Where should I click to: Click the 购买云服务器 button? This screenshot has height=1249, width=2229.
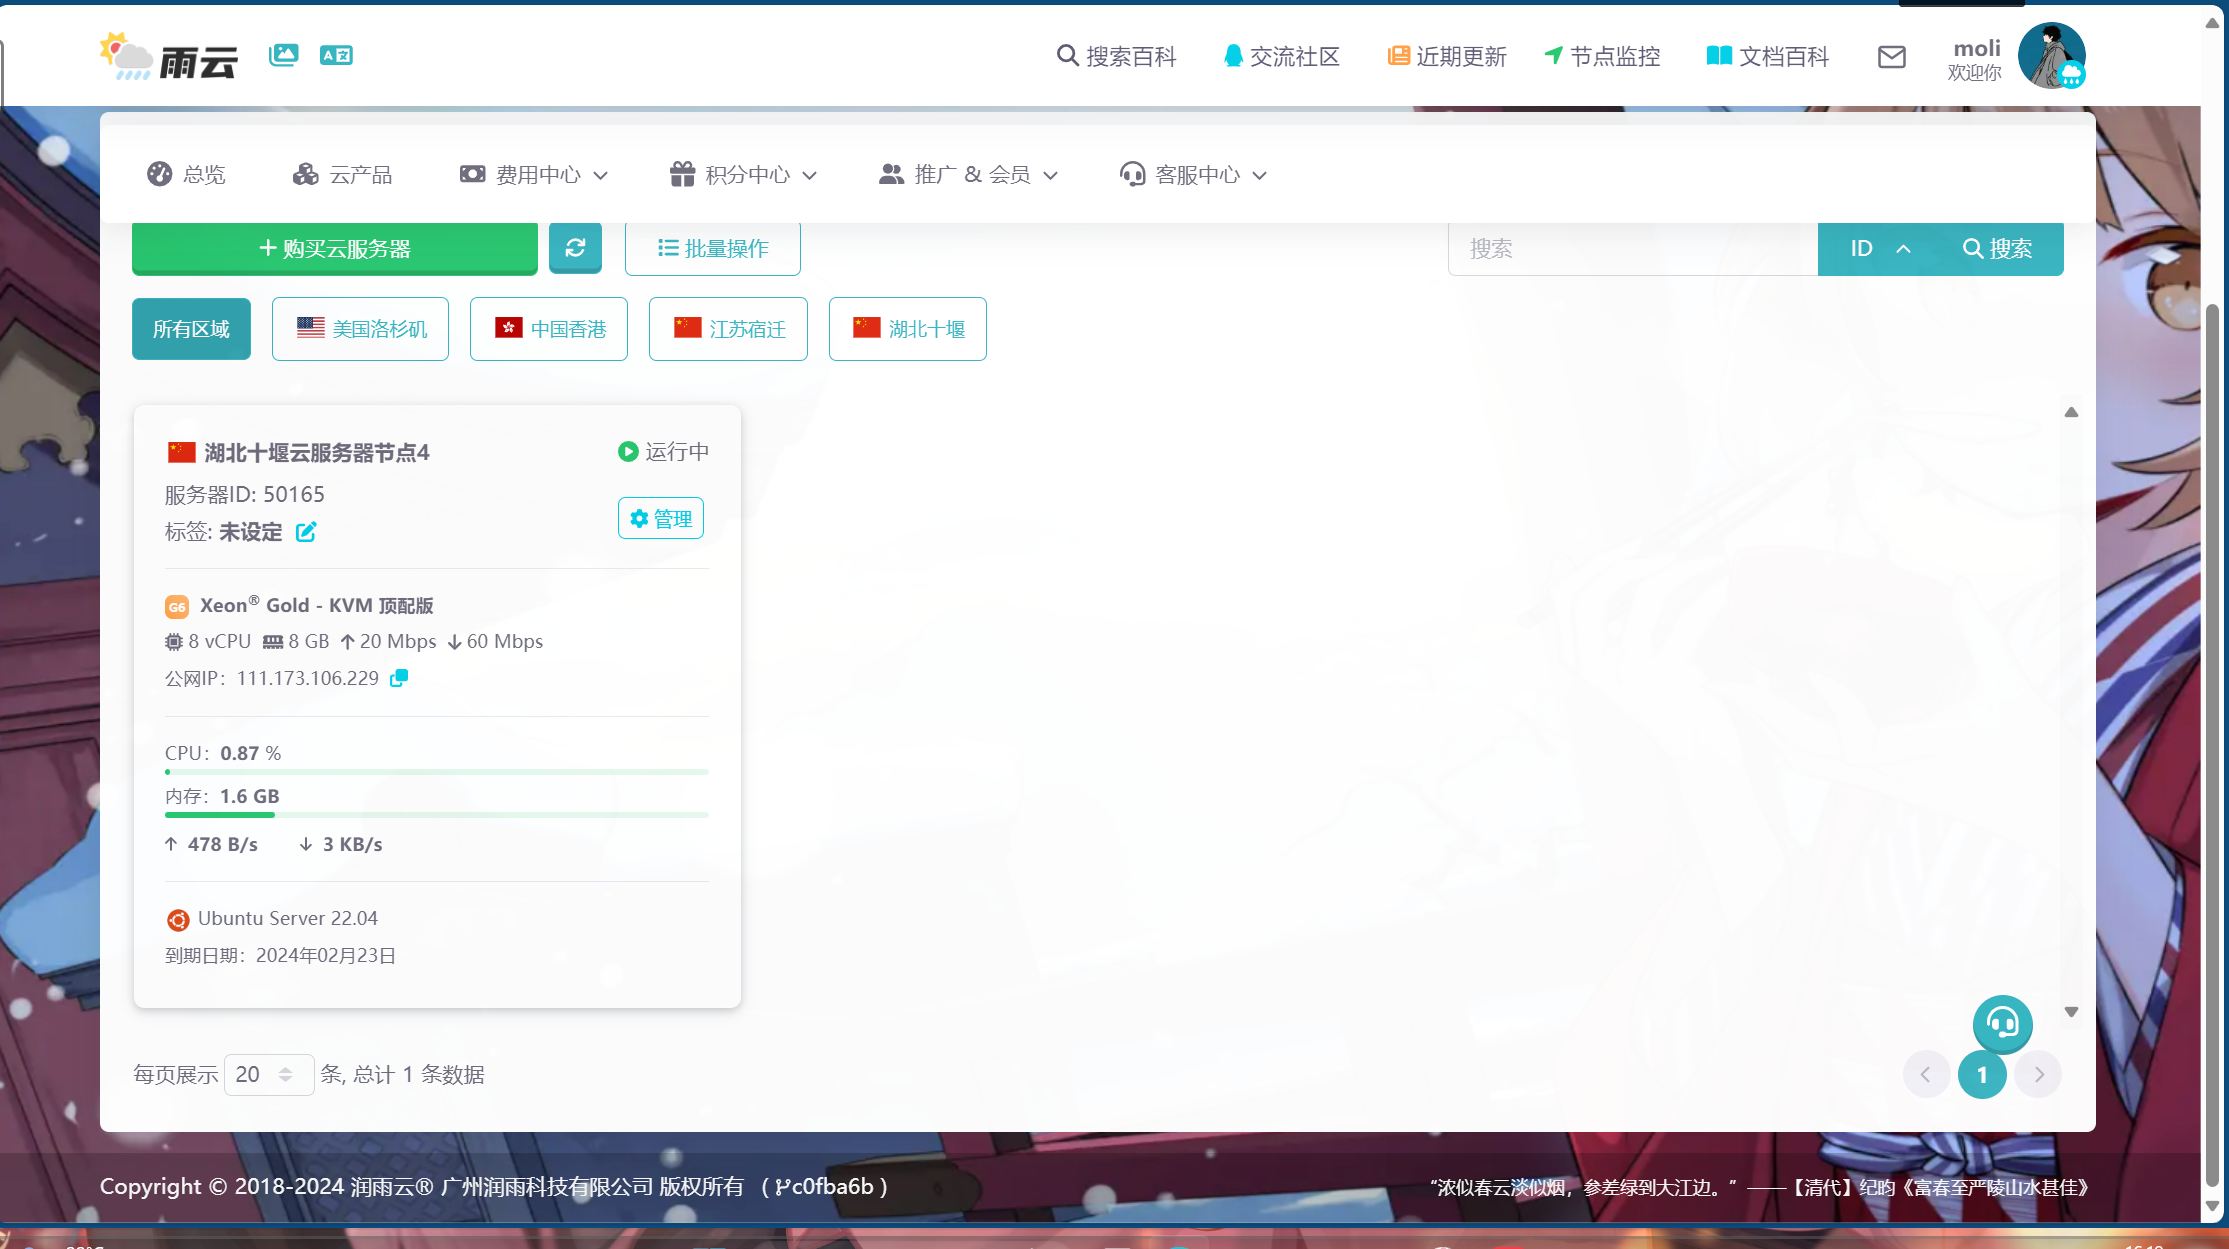[334, 248]
